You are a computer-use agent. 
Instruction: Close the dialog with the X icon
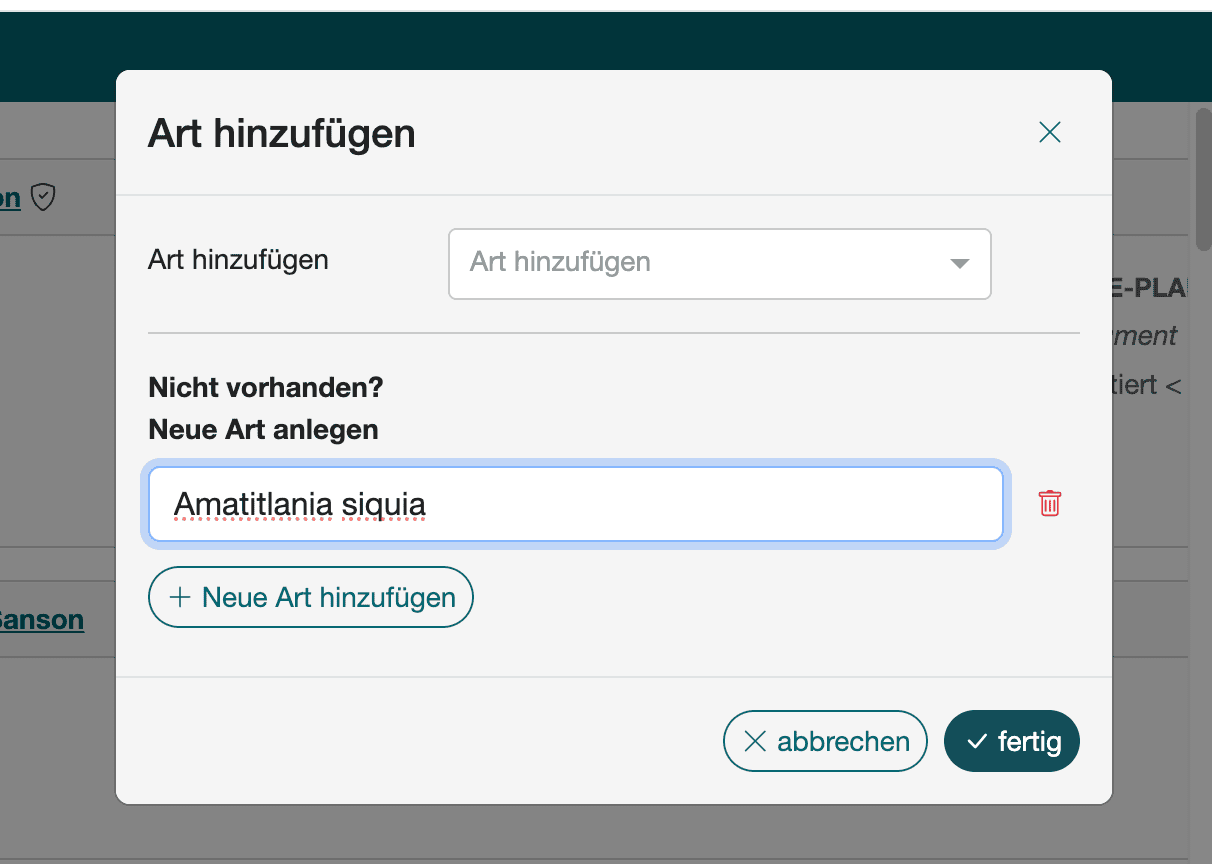[1049, 132]
